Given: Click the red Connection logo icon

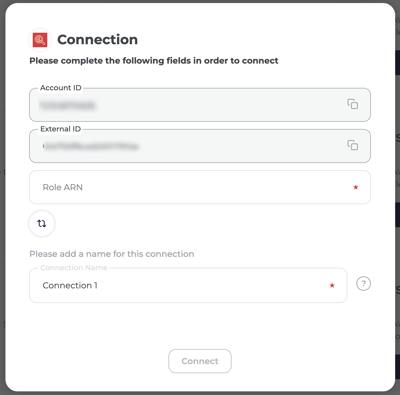Looking at the screenshot, I should pyautogui.click(x=40, y=40).
